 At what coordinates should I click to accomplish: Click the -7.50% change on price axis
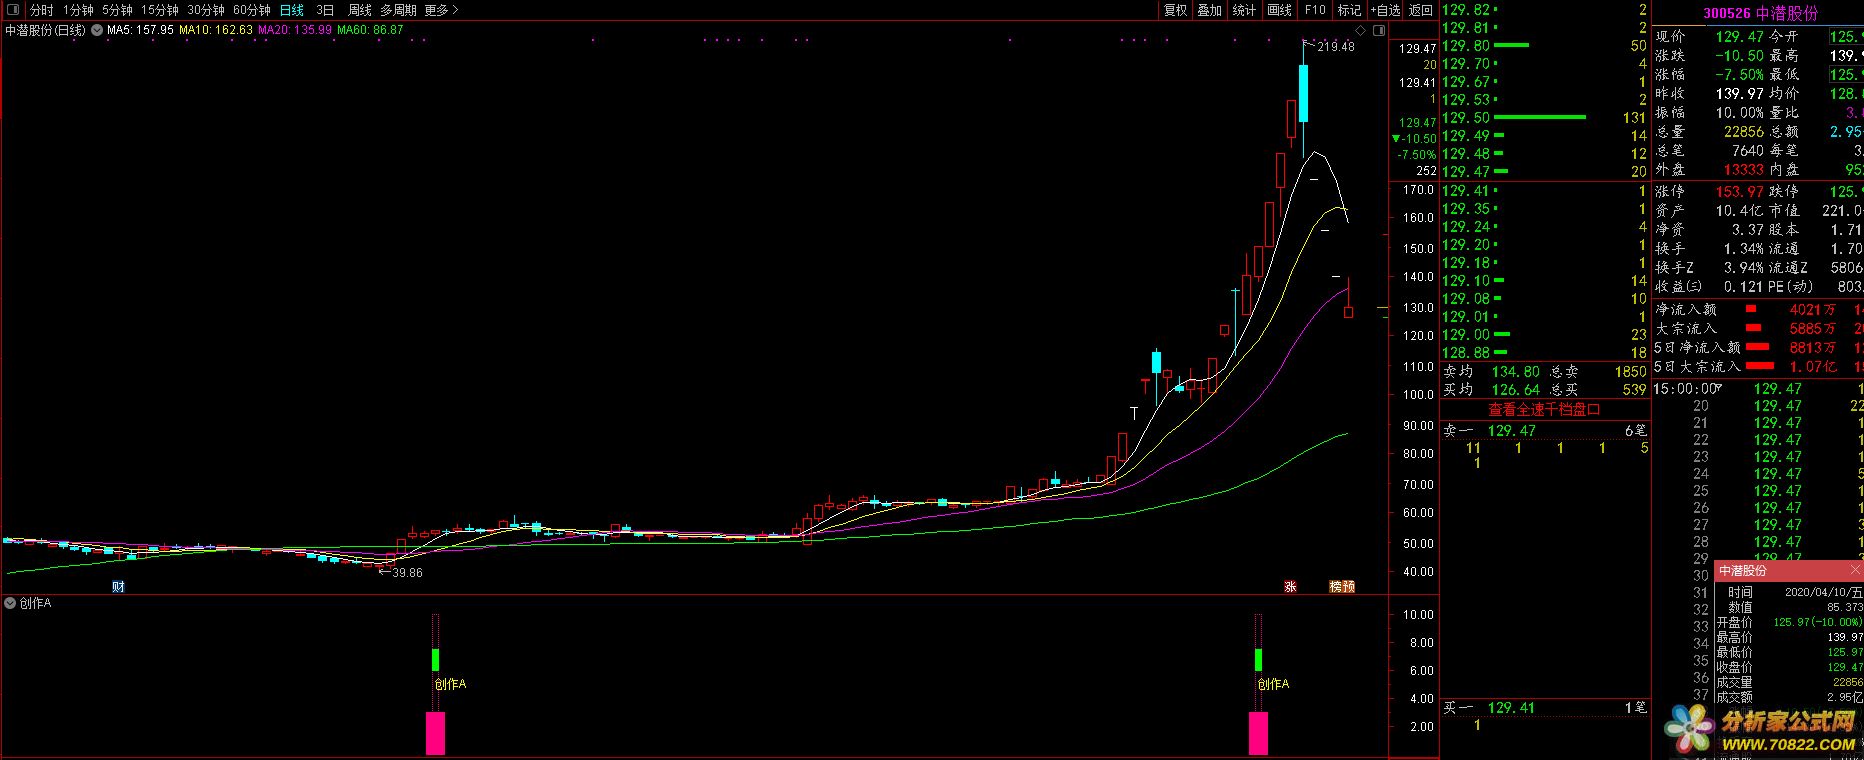pos(1418,155)
